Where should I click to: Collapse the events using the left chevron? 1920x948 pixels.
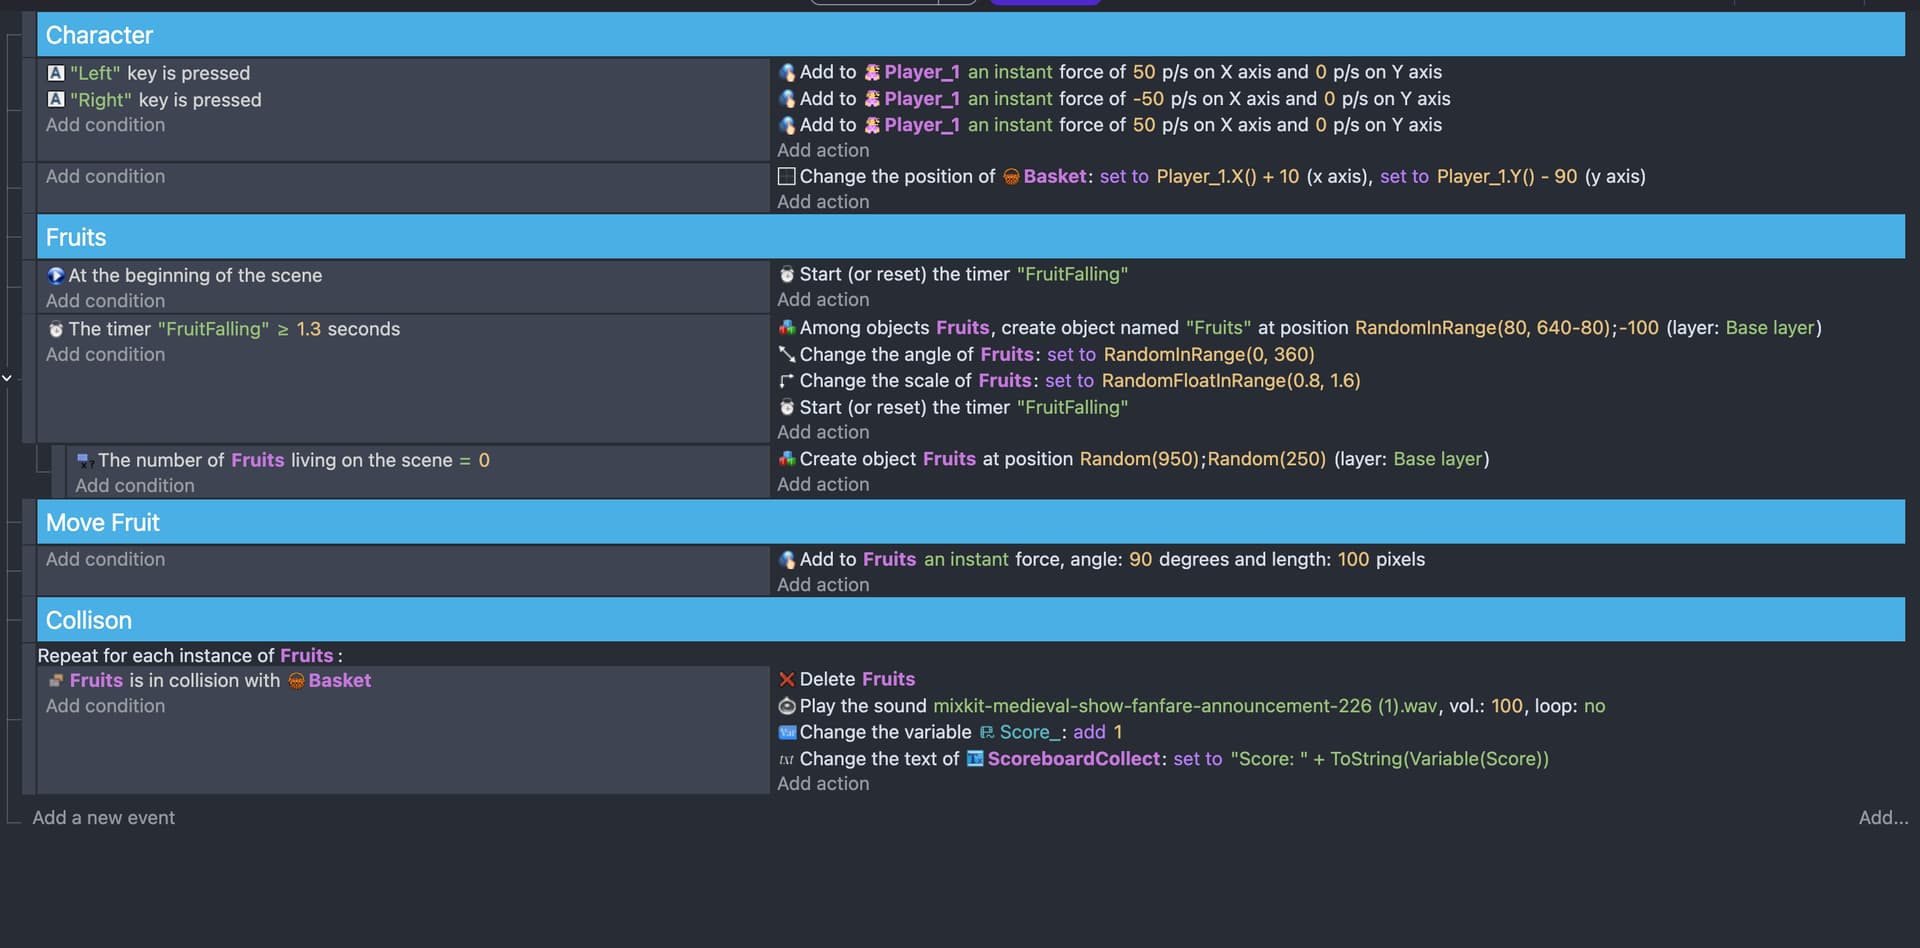tap(7, 378)
